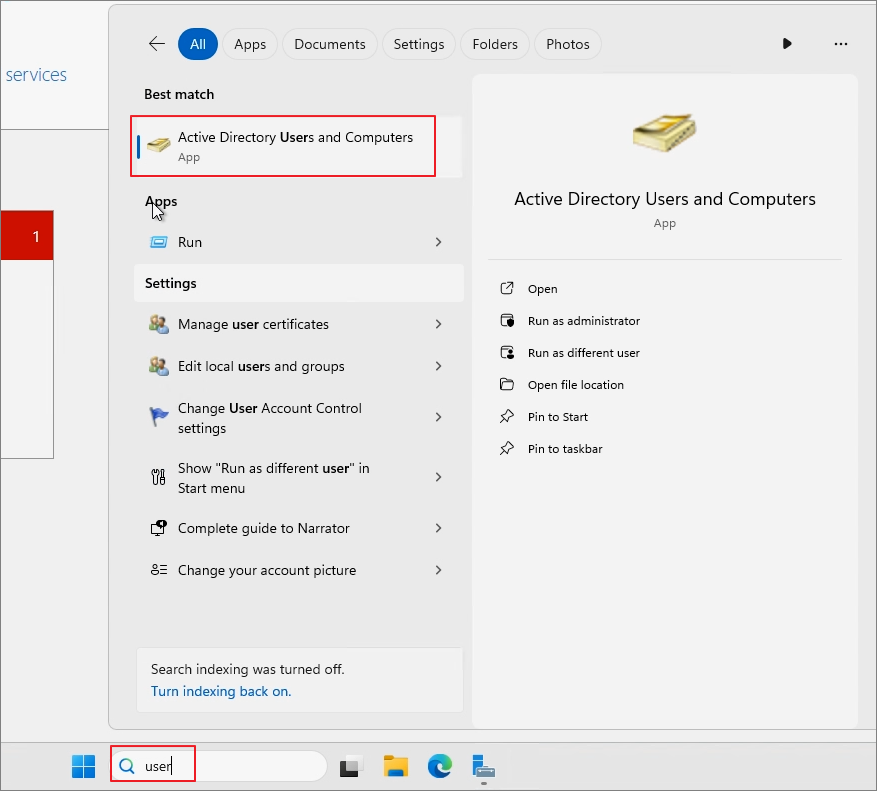Open the three-dot options menu
The width and height of the screenshot is (877, 791).
point(841,44)
